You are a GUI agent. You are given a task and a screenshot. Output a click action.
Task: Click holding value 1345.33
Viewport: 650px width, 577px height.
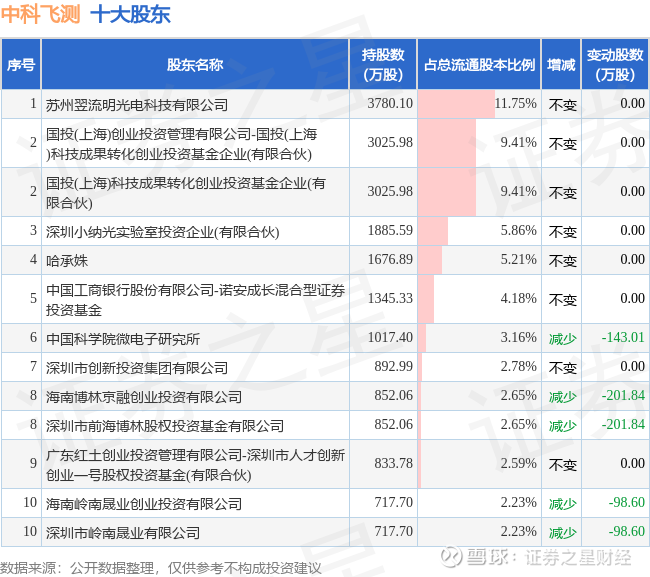coord(390,298)
